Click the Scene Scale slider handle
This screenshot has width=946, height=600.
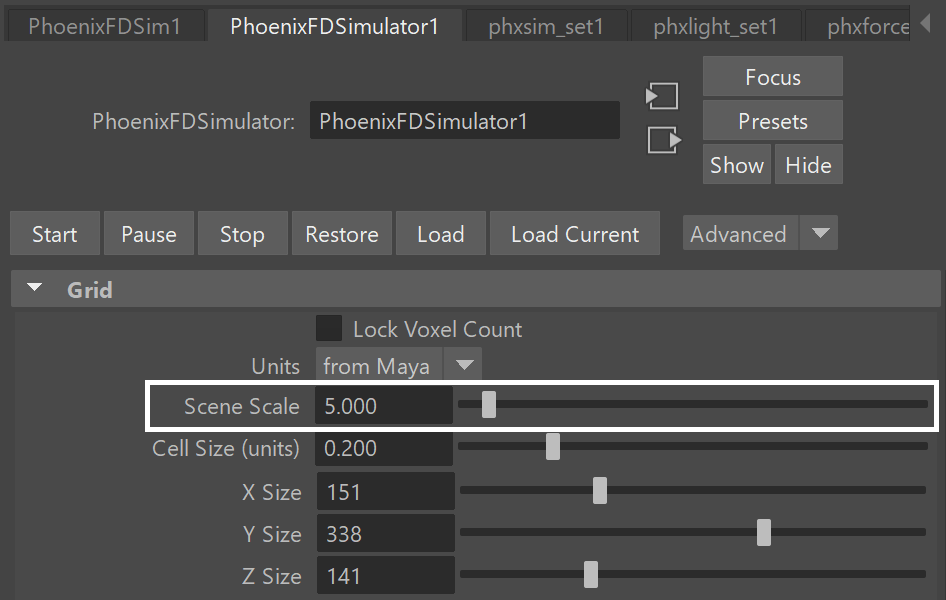pyautogui.click(x=489, y=405)
